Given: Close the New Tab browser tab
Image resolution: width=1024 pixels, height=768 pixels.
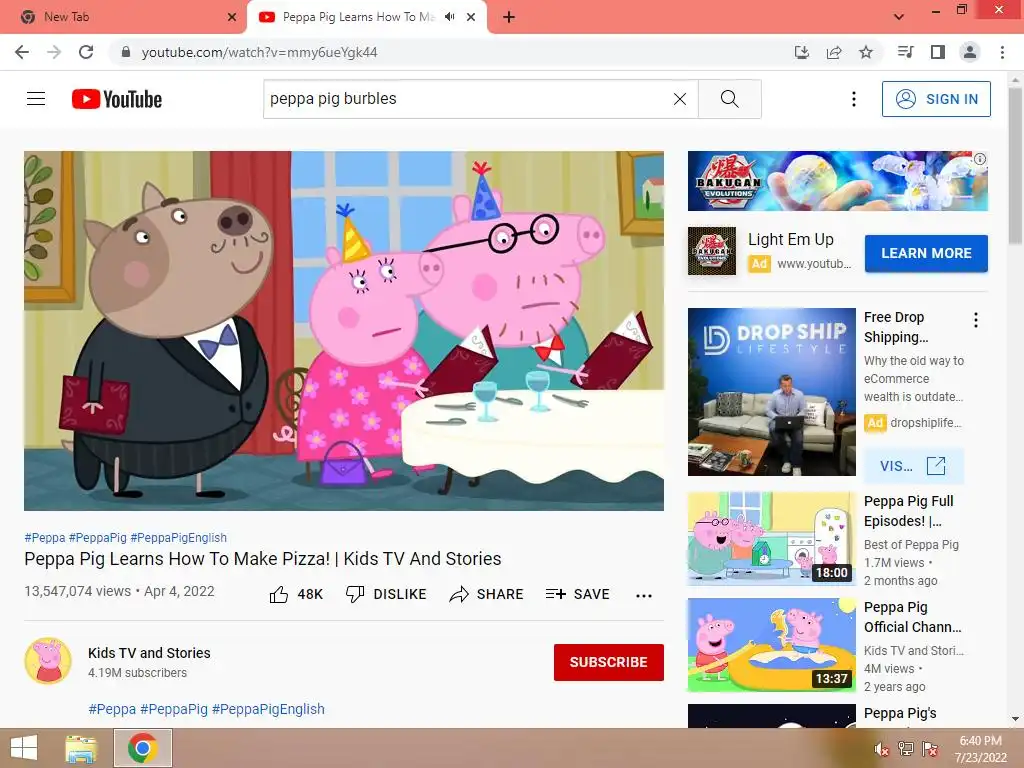Looking at the screenshot, I should pyautogui.click(x=232, y=17).
